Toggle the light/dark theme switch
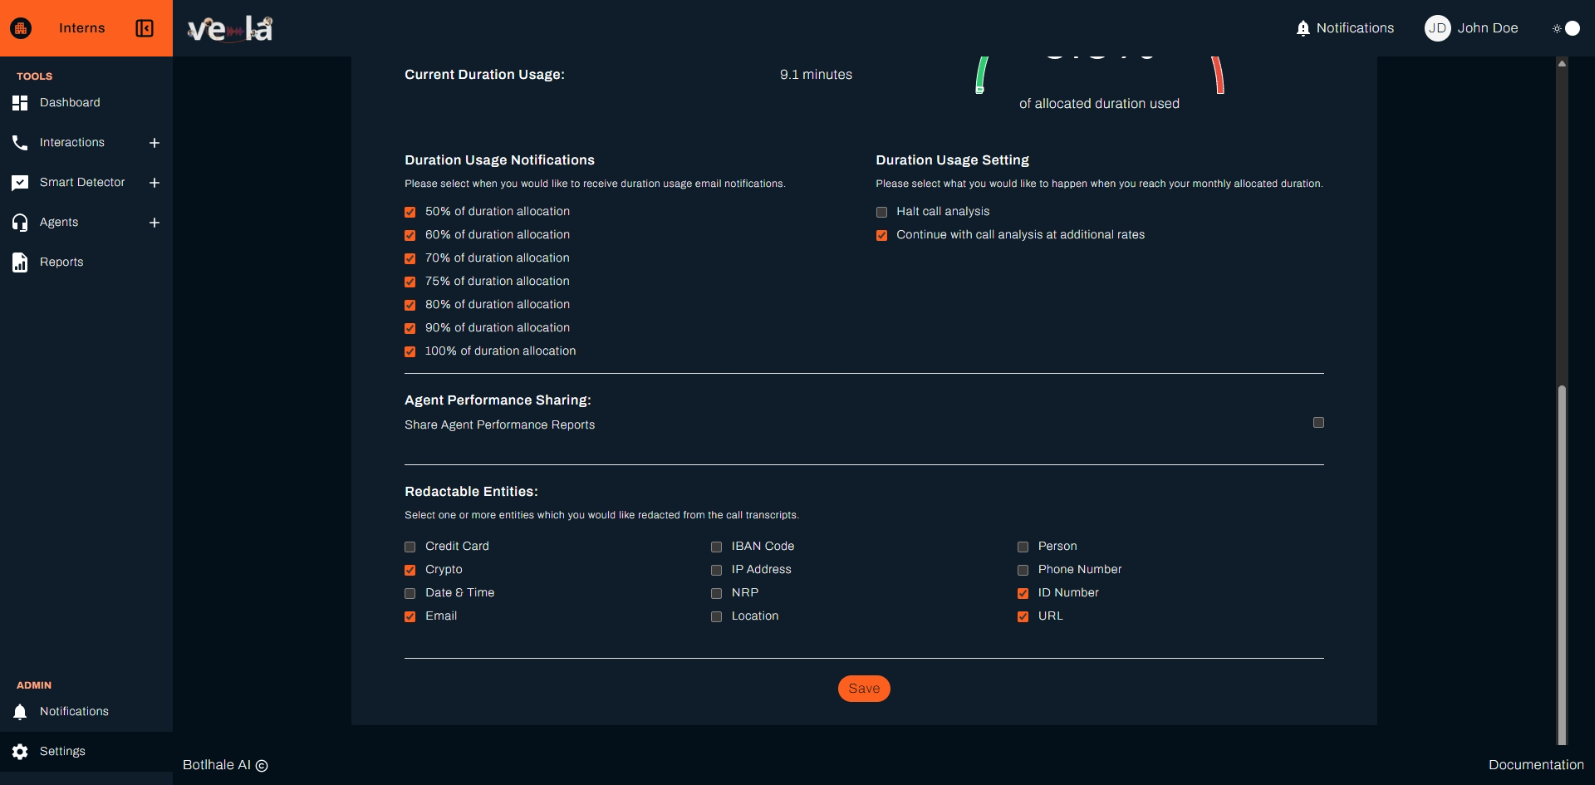This screenshot has width=1595, height=785. 1566,28
